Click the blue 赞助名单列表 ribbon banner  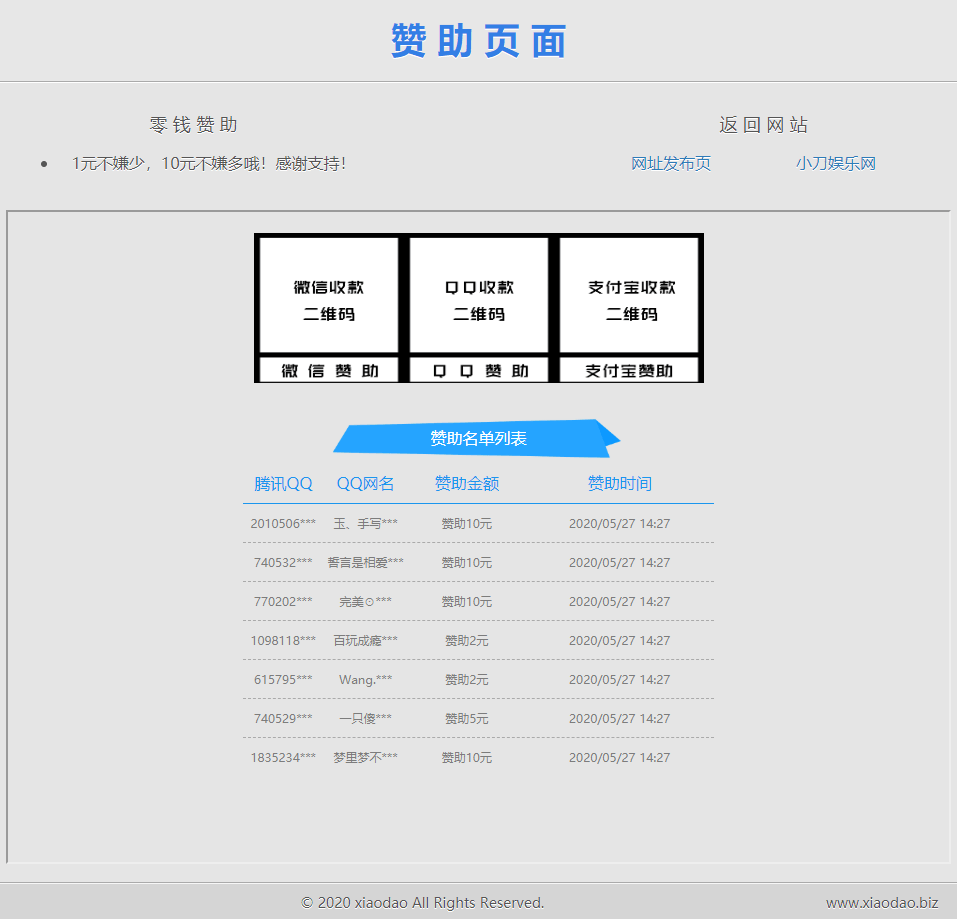tap(478, 438)
